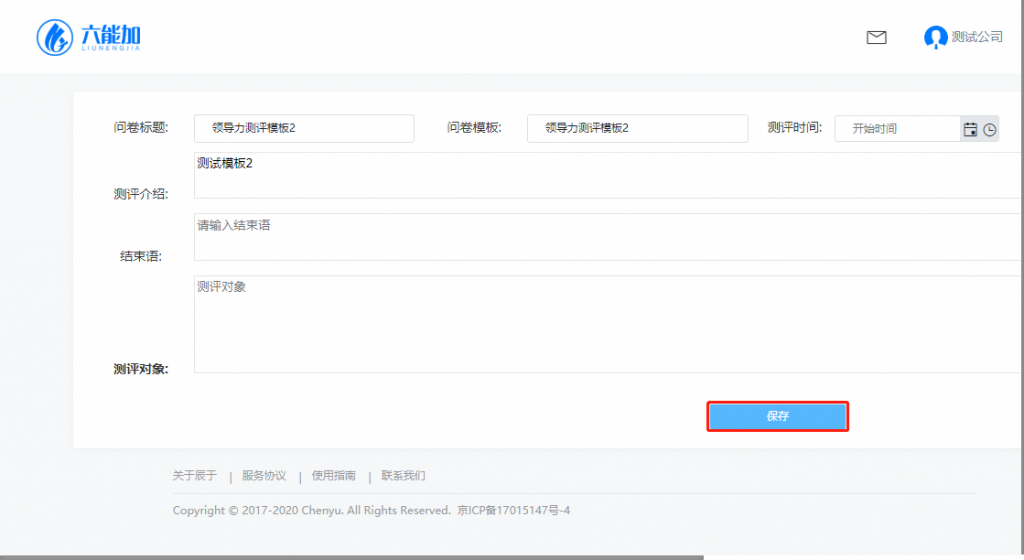Click the 开始时间 start time field

[897, 129]
